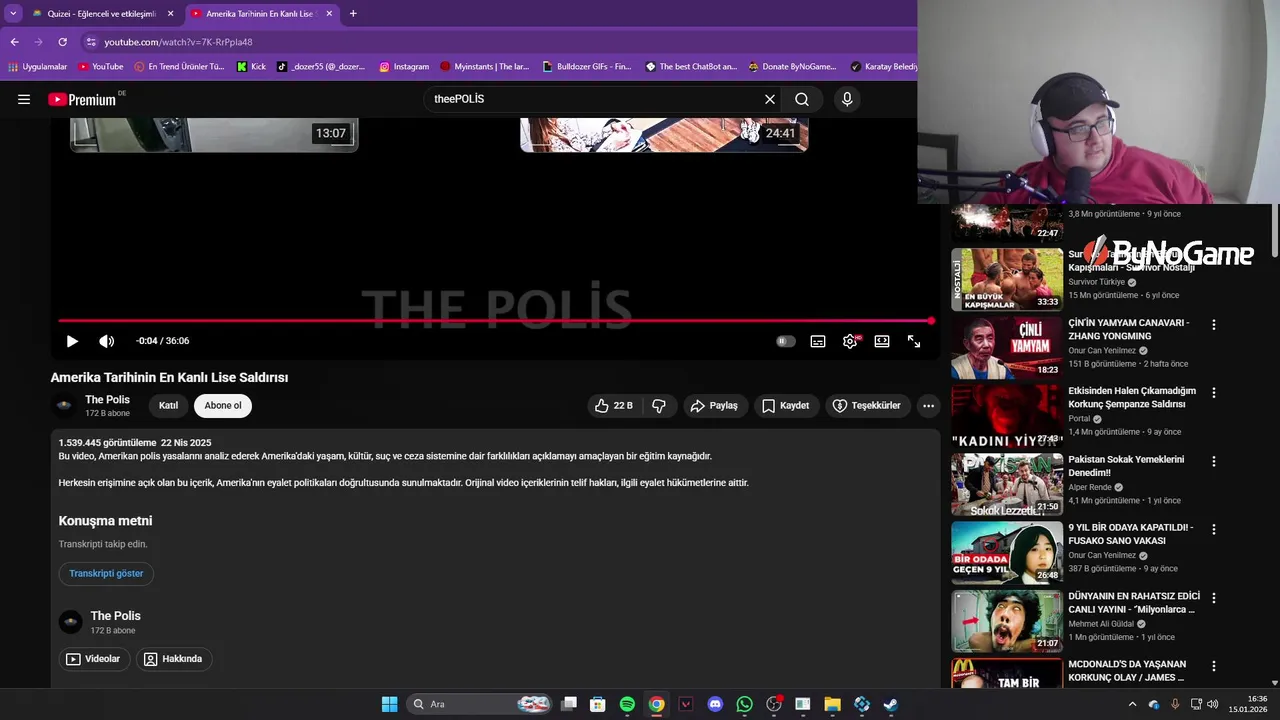Open the channel Hakkında button

(174, 659)
